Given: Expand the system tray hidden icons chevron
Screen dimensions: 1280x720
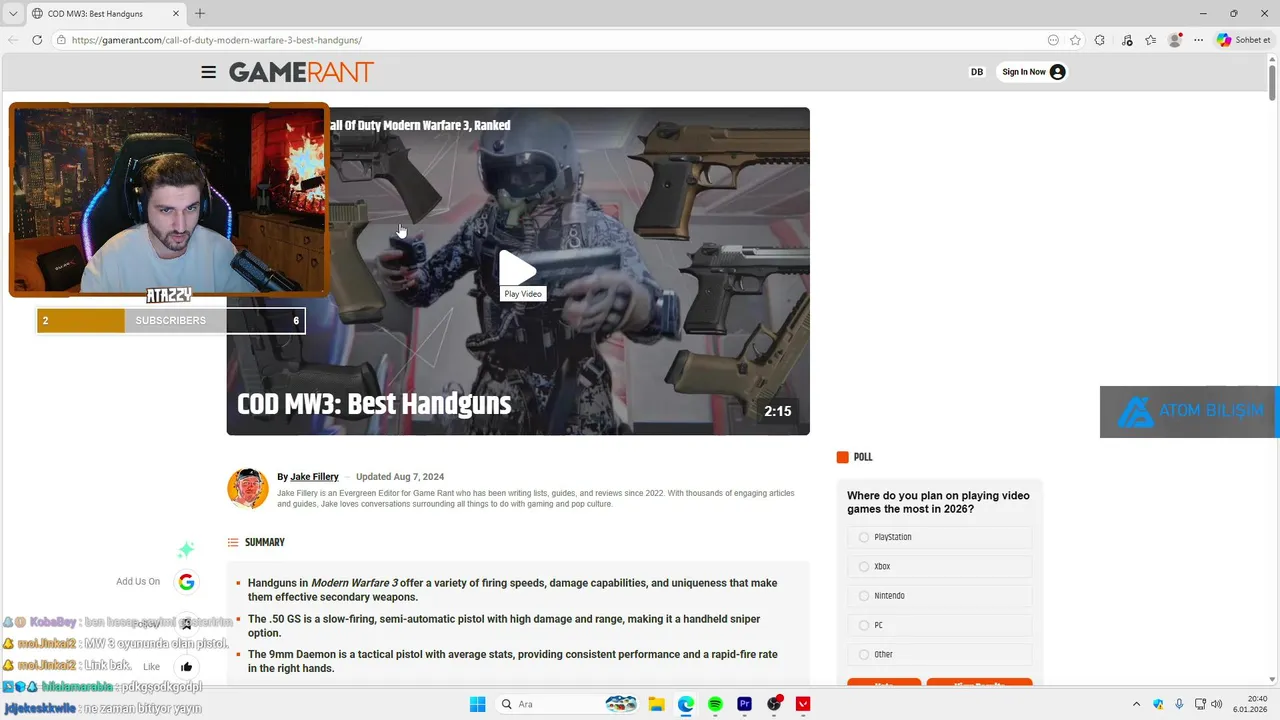Looking at the screenshot, I should tap(1136, 704).
